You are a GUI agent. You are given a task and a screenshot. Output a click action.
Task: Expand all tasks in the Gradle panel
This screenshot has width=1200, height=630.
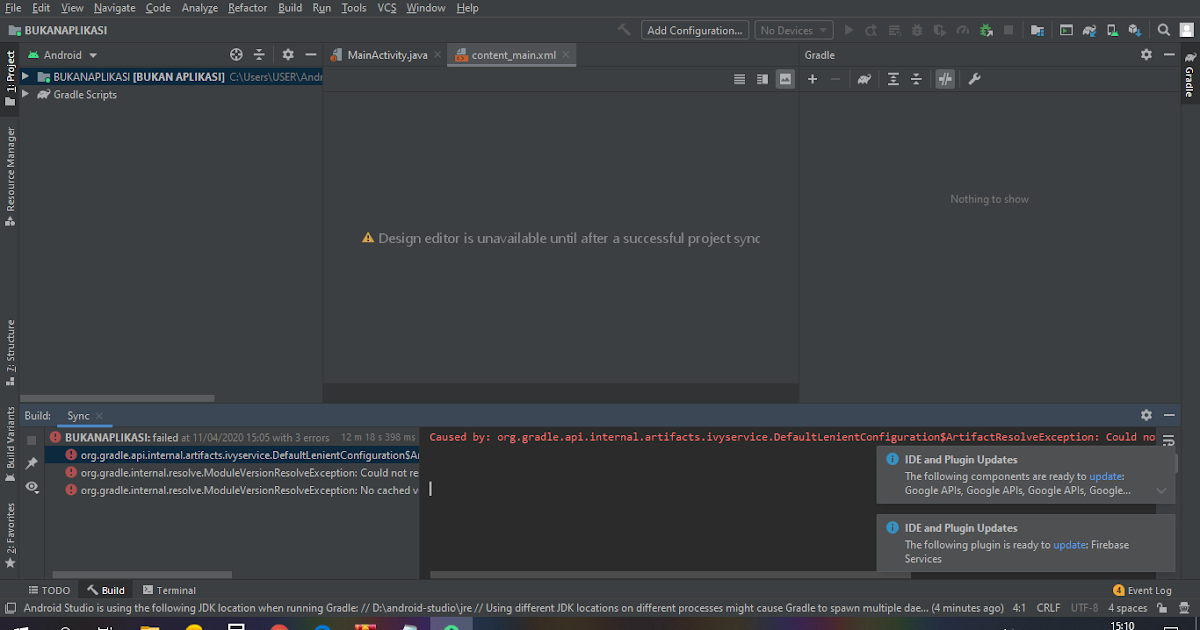pyautogui.click(x=892, y=79)
